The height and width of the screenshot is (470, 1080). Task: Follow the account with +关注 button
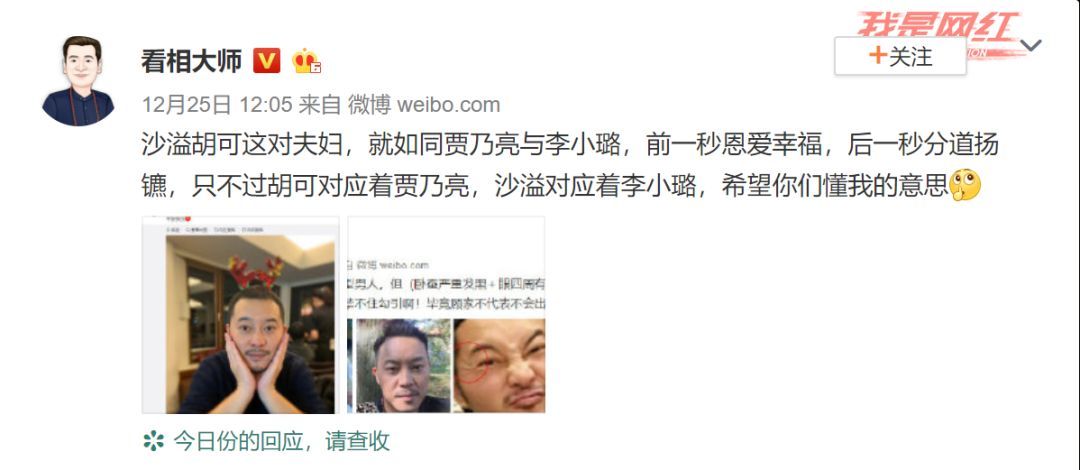click(x=900, y=56)
